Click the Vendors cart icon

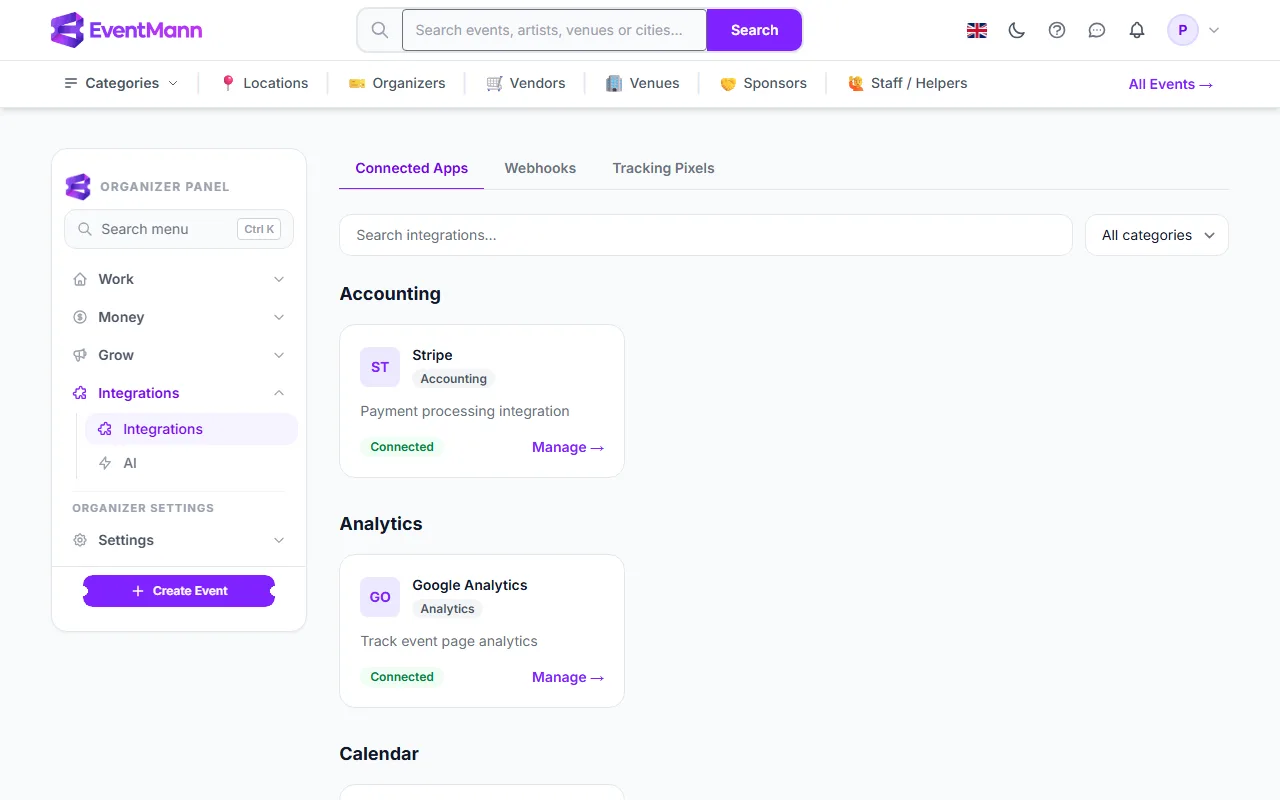pyautogui.click(x=494, y=83)
